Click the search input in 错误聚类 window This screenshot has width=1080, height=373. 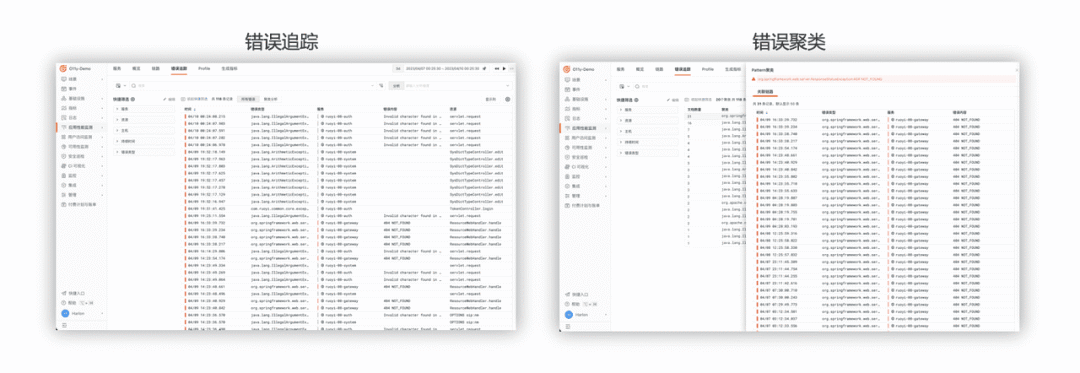(689, 86)
